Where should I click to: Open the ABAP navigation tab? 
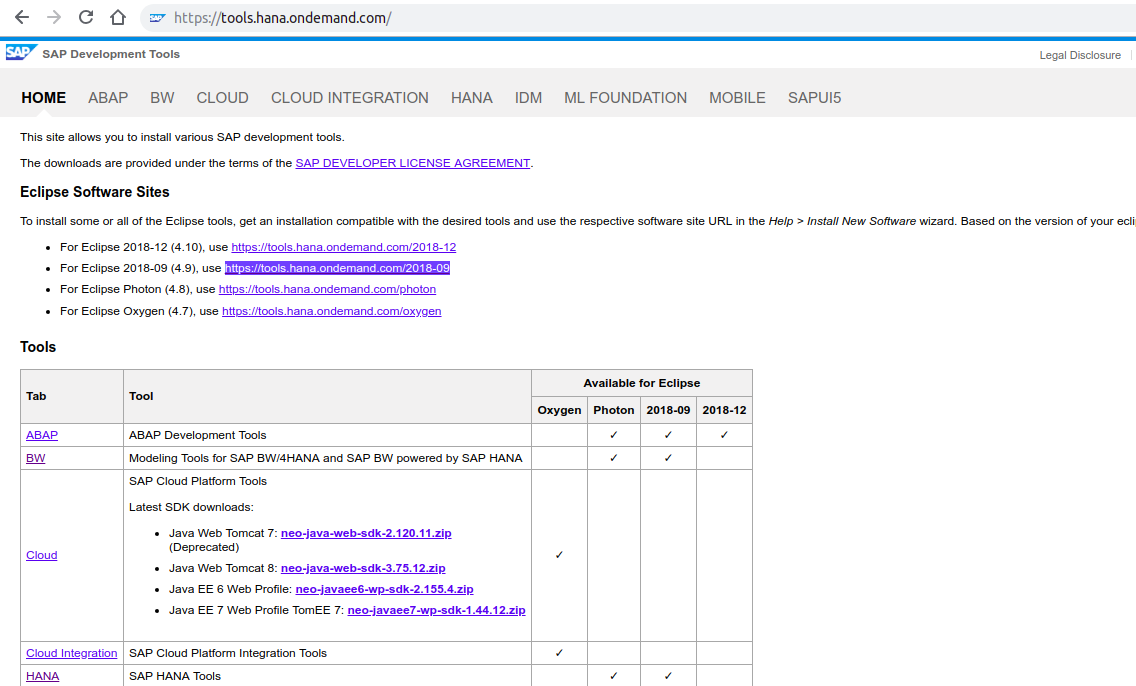point(108,98)
